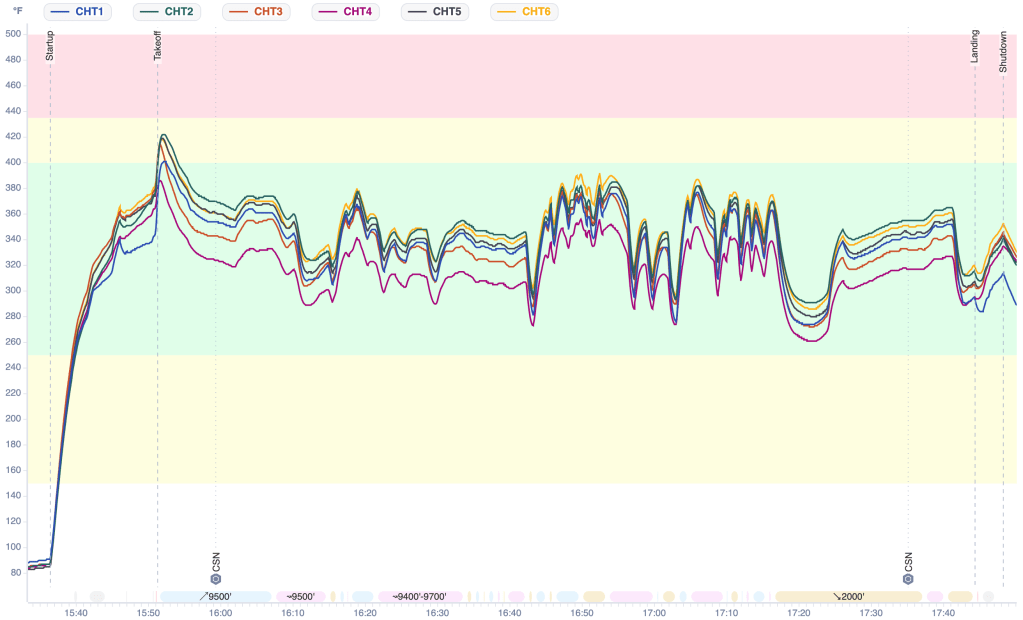The height and width of the screenshot is (620, 1023).
Task: Click the ~9400'-9700' cruise phase segment
Action: 420,597
